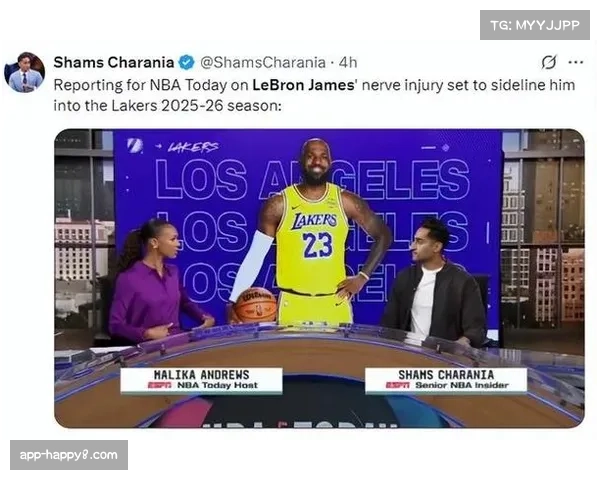Screen dimensions: 600x480
Task: Open the Grok circle-slash icon
Action: pyautogui.click(x=549, y=62)
